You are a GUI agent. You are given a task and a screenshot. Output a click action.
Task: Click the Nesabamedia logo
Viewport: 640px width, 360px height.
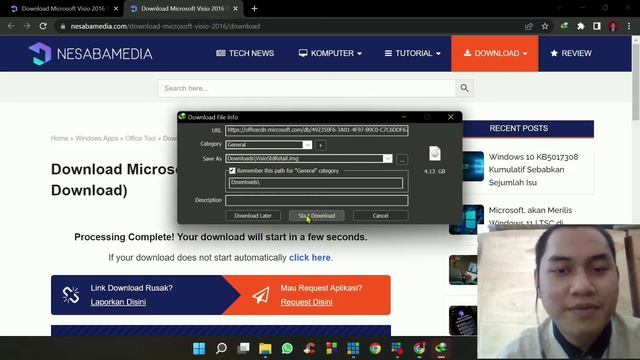coord(90,53)
